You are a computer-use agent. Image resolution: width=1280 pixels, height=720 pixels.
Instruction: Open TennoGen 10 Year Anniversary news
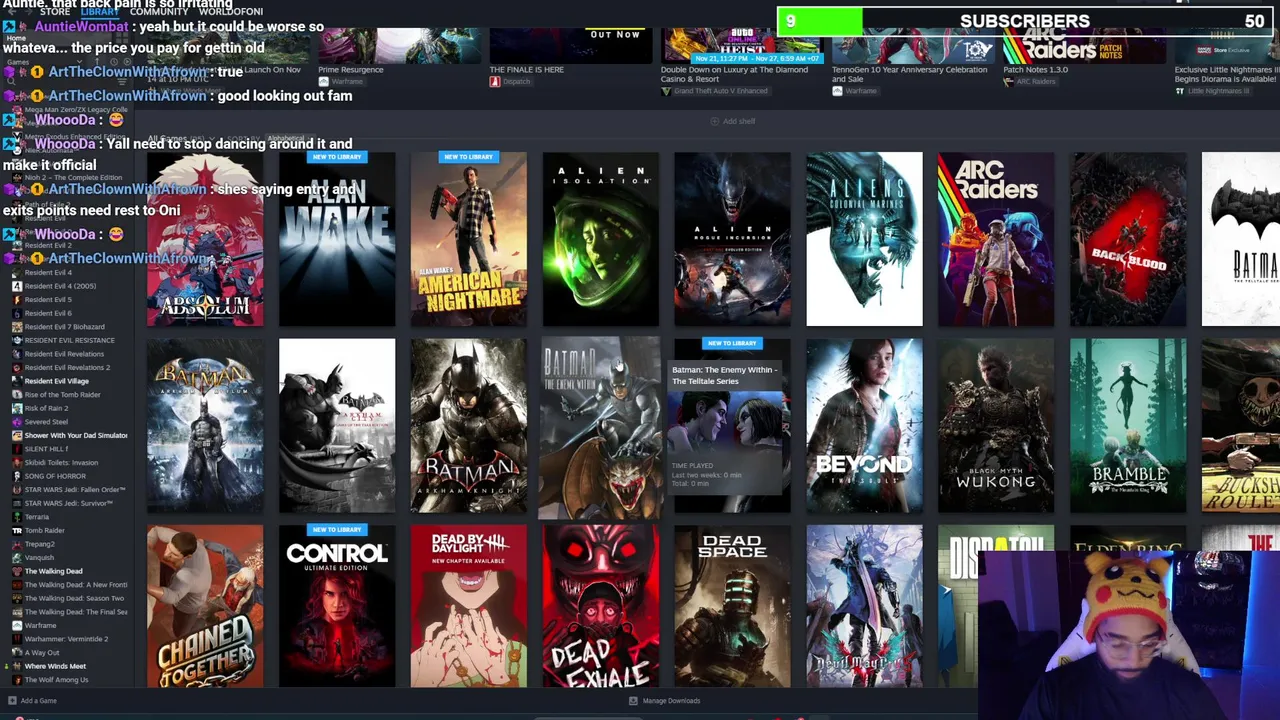coord(909,74)
